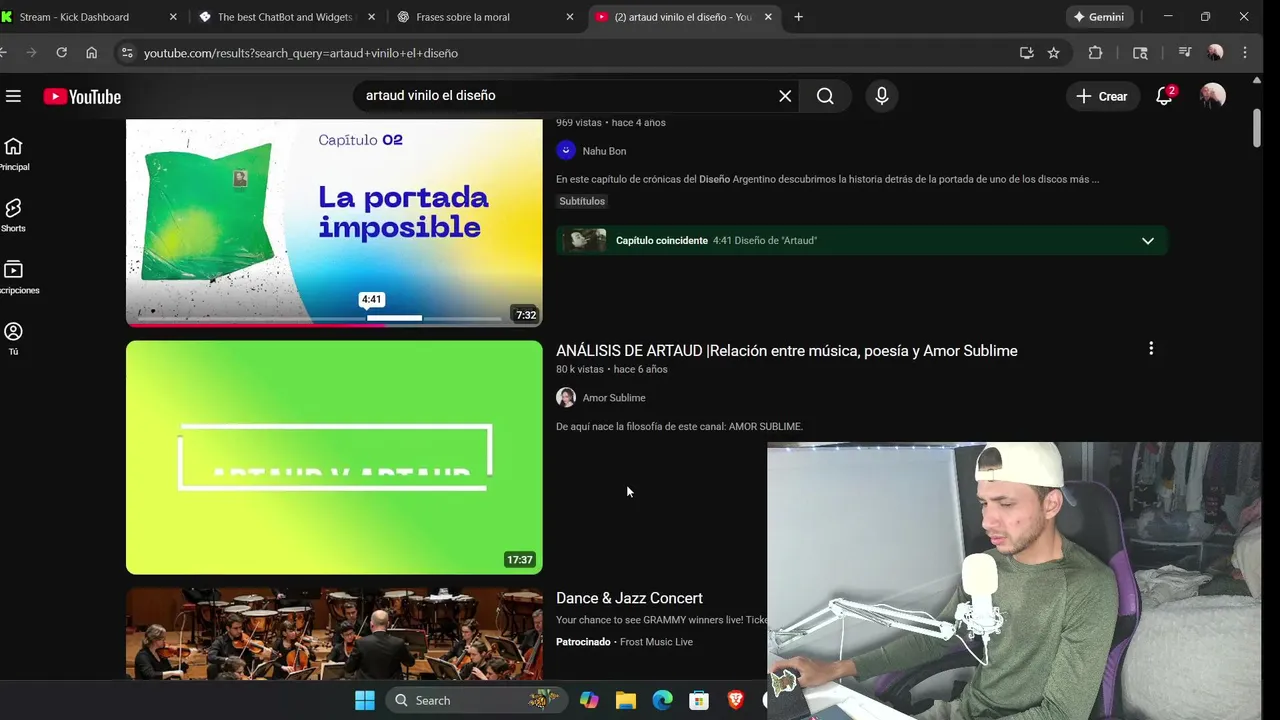Open the Amor Sublime channel avatar
This screenshot has width=1280, height=720.
click(x=566, y=398)
